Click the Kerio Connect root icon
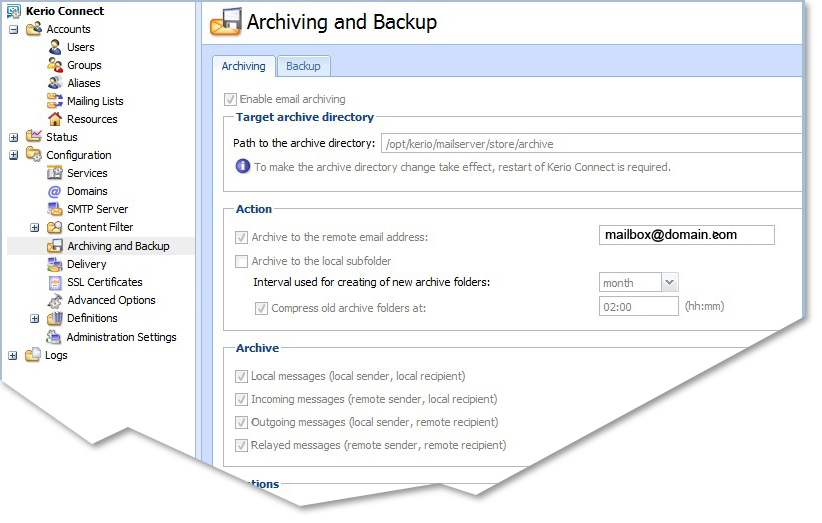The width and height of the screenshot is (822, 523). point(14,11)
